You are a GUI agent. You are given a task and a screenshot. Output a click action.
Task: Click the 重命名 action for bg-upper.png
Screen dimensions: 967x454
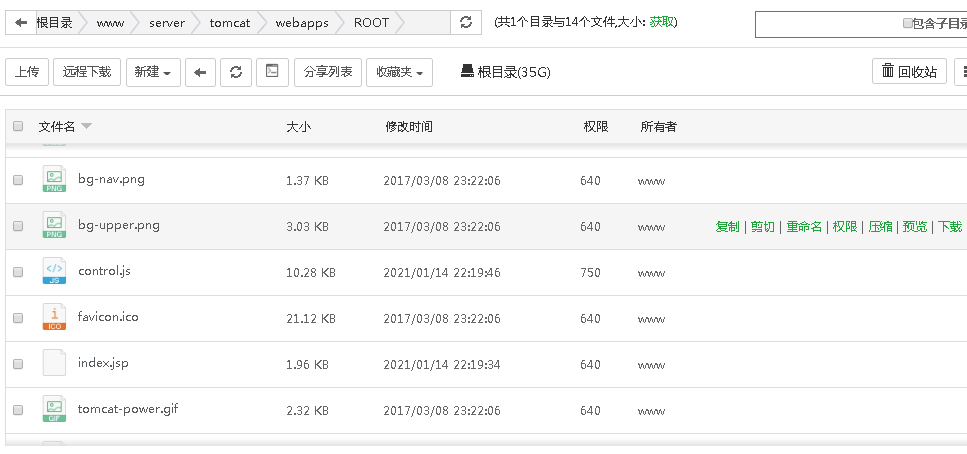click(x=804, y=227)
